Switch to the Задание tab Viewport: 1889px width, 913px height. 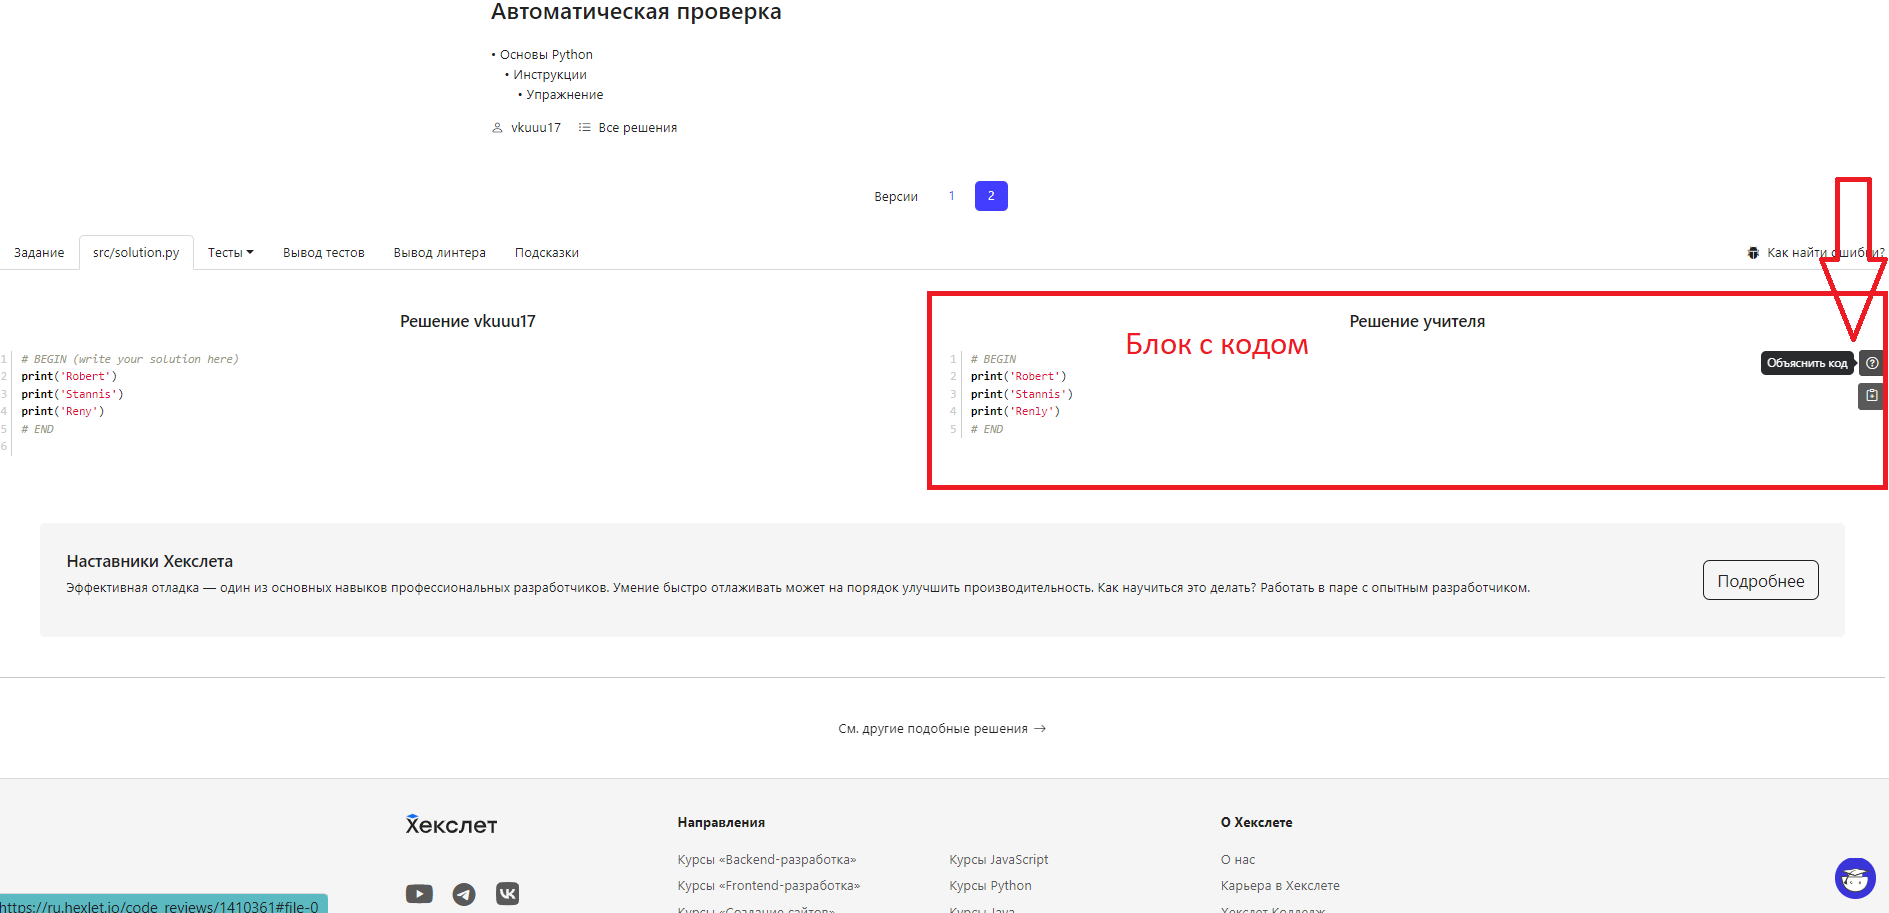tap(39, 253)
